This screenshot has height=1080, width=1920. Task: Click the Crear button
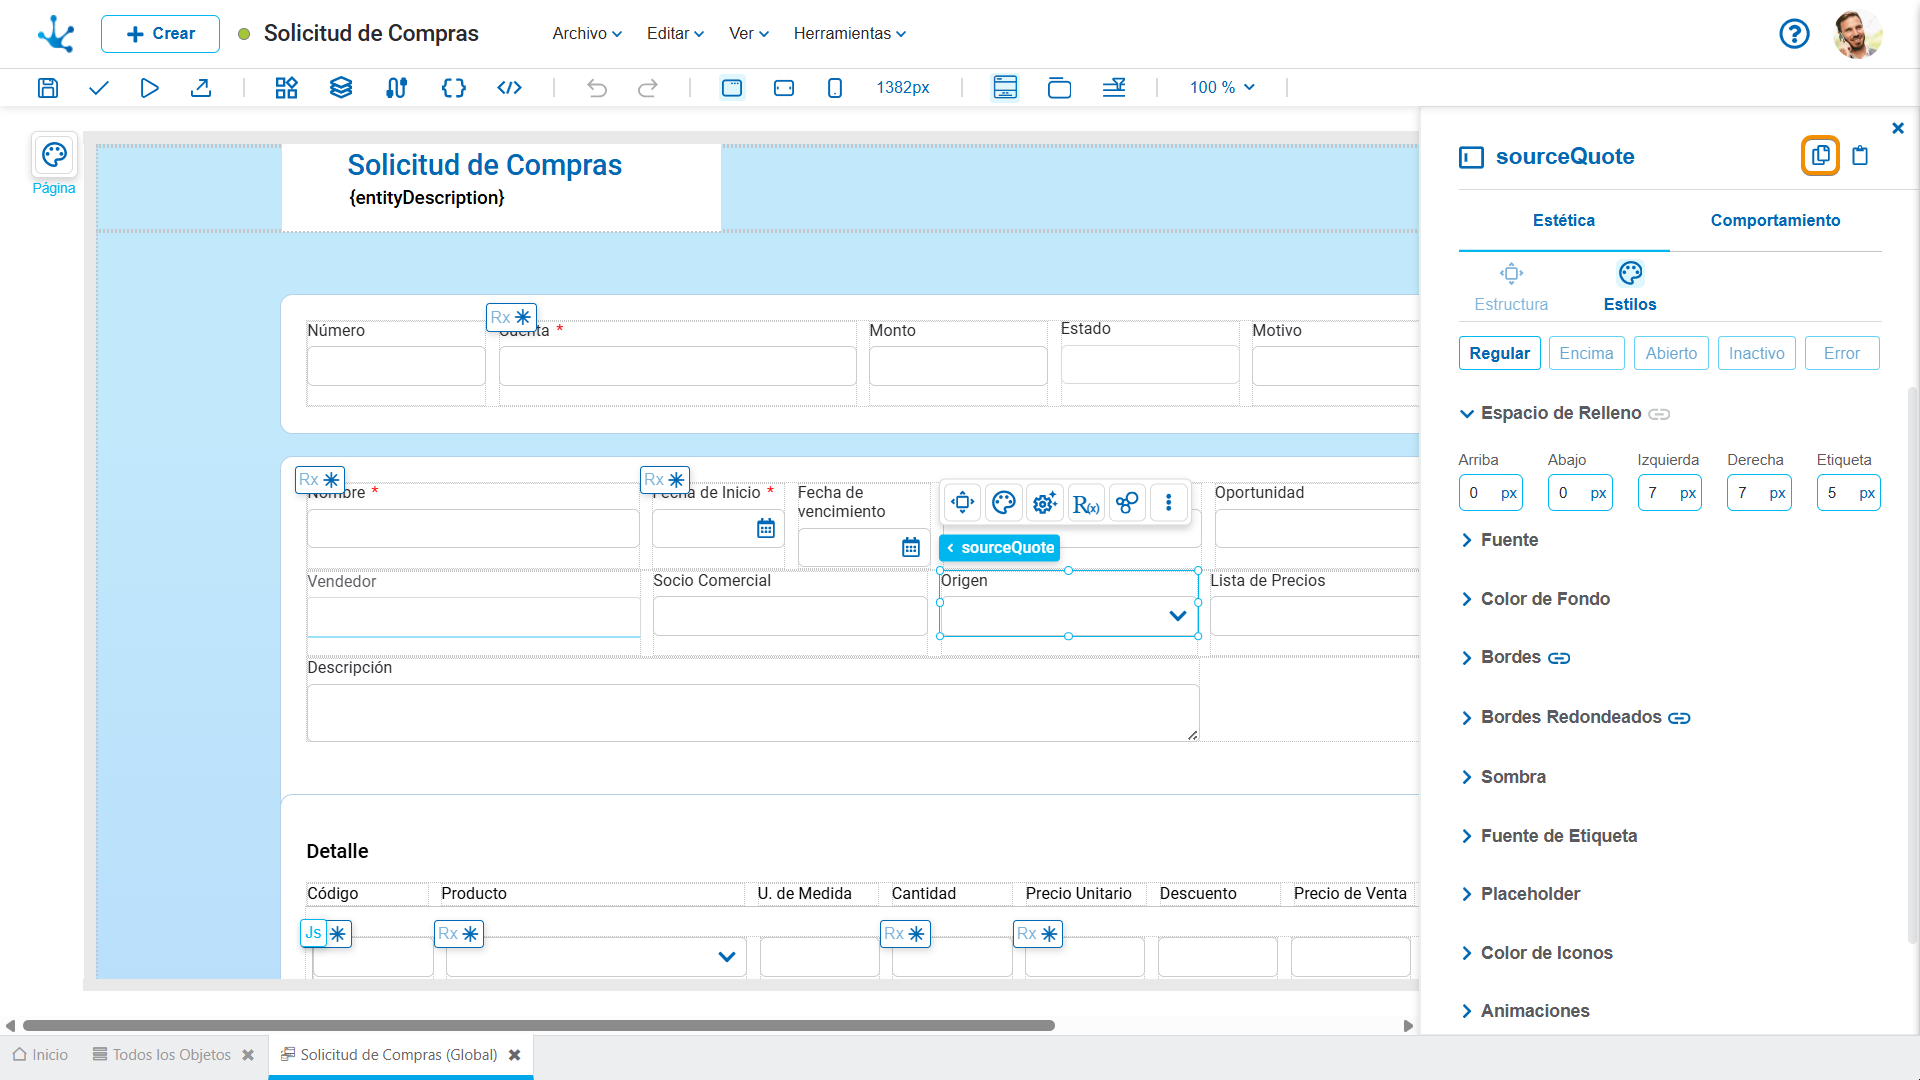pyautogui.click(x=160, y=34)
